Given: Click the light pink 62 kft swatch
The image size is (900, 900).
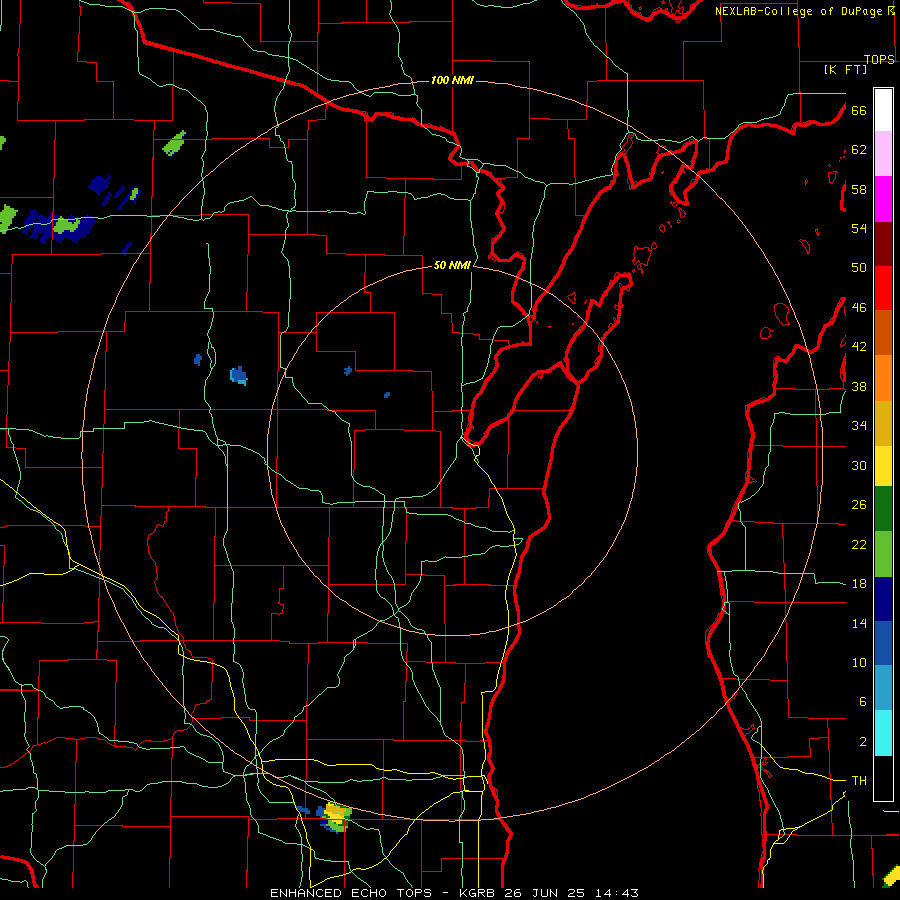Looking at the screenshot, I should pyautogui.click(x=883, y=154).
